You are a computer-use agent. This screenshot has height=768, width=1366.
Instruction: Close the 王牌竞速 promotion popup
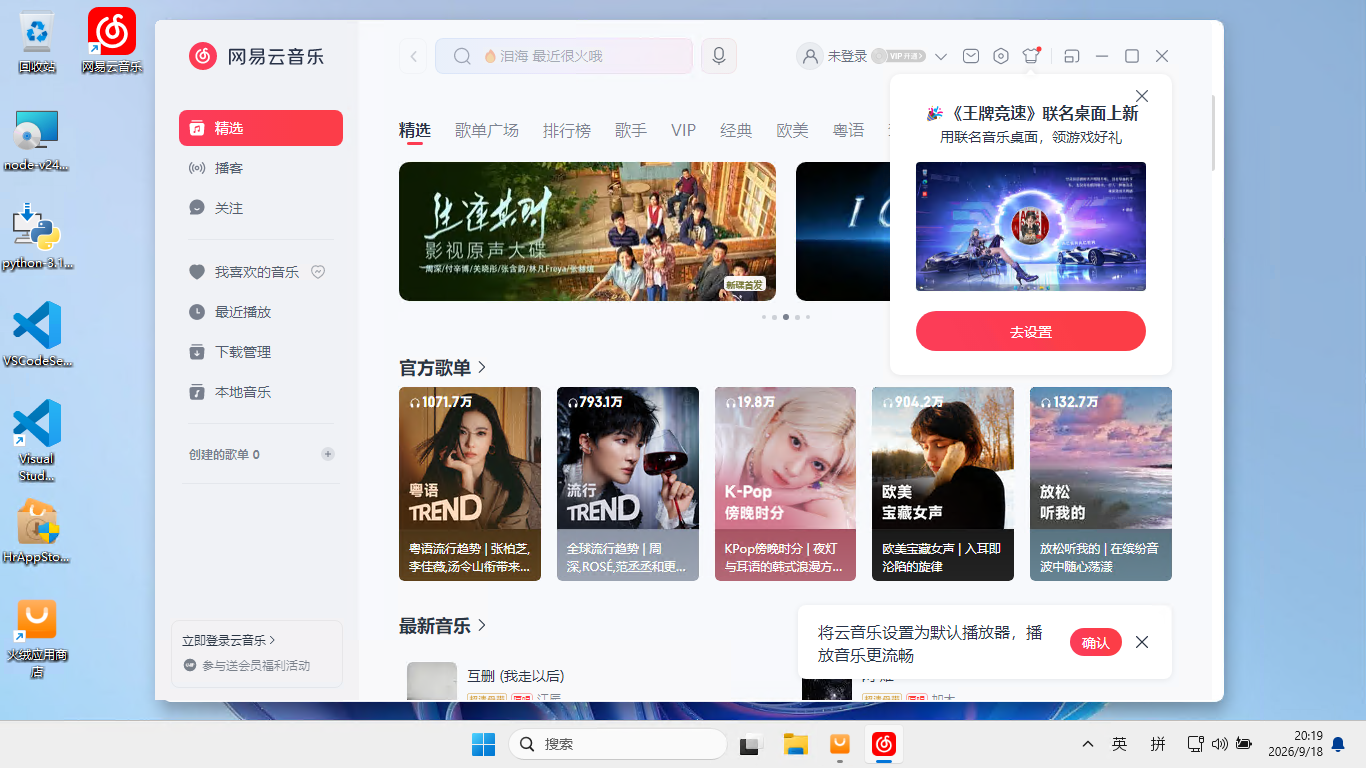[x=1142, y=96]
